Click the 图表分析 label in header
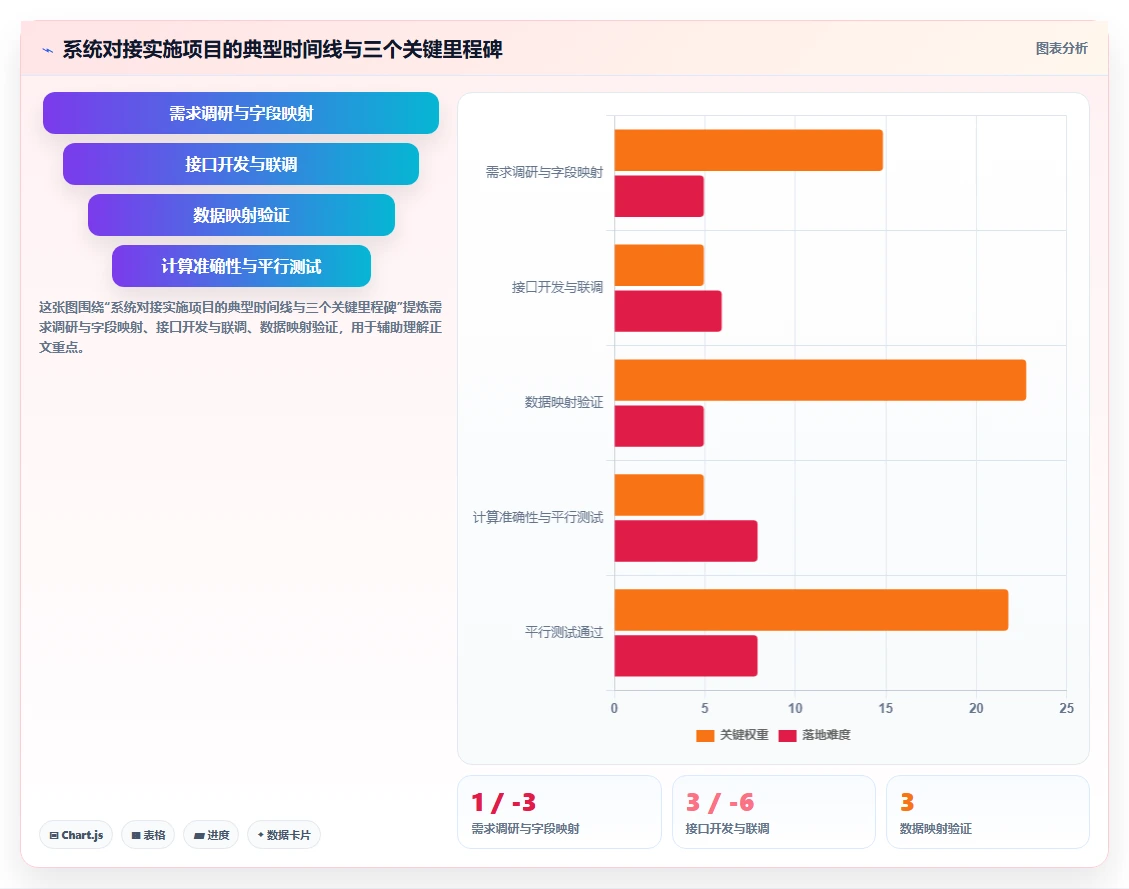The width and height of the screenshot is (1129, 889). pos(1061,48)
